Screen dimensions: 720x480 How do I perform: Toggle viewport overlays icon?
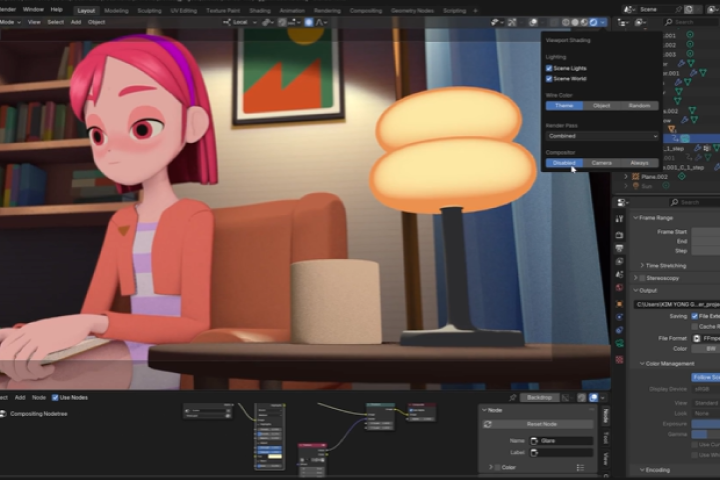click(x=535, y=21)
